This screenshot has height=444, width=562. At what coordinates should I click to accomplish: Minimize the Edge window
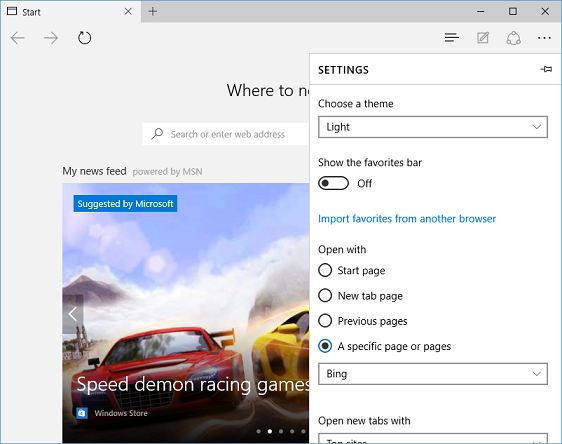(x=480, y=11)
